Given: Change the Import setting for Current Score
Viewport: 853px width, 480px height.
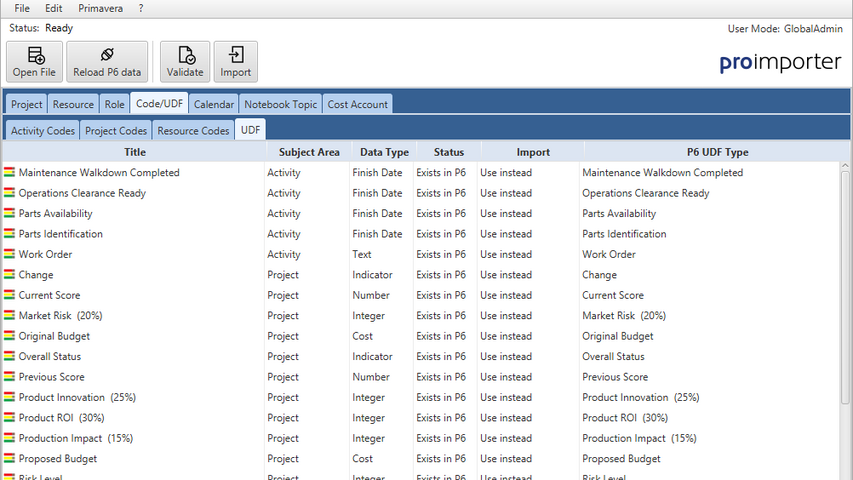Looking at the screenshot, I should click(x=530, y=296).
